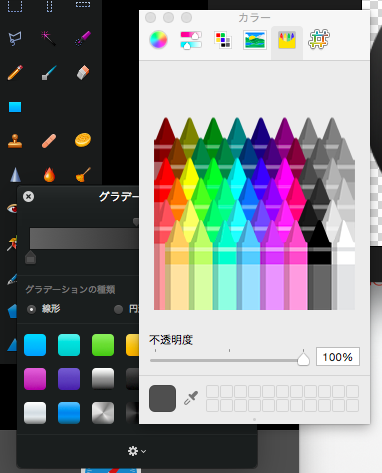Switch to the color wheel tab

tap(158, 40)
